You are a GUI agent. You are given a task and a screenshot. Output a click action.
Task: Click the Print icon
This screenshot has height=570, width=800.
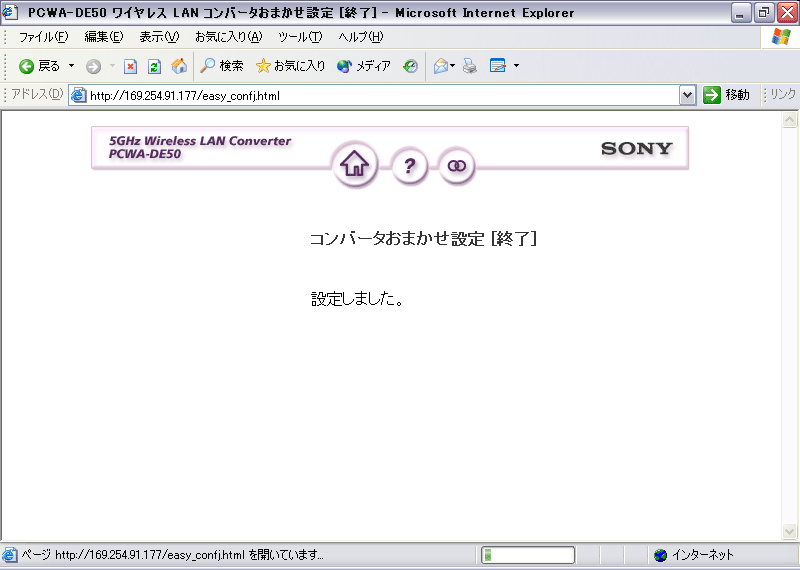coord(470,66)
